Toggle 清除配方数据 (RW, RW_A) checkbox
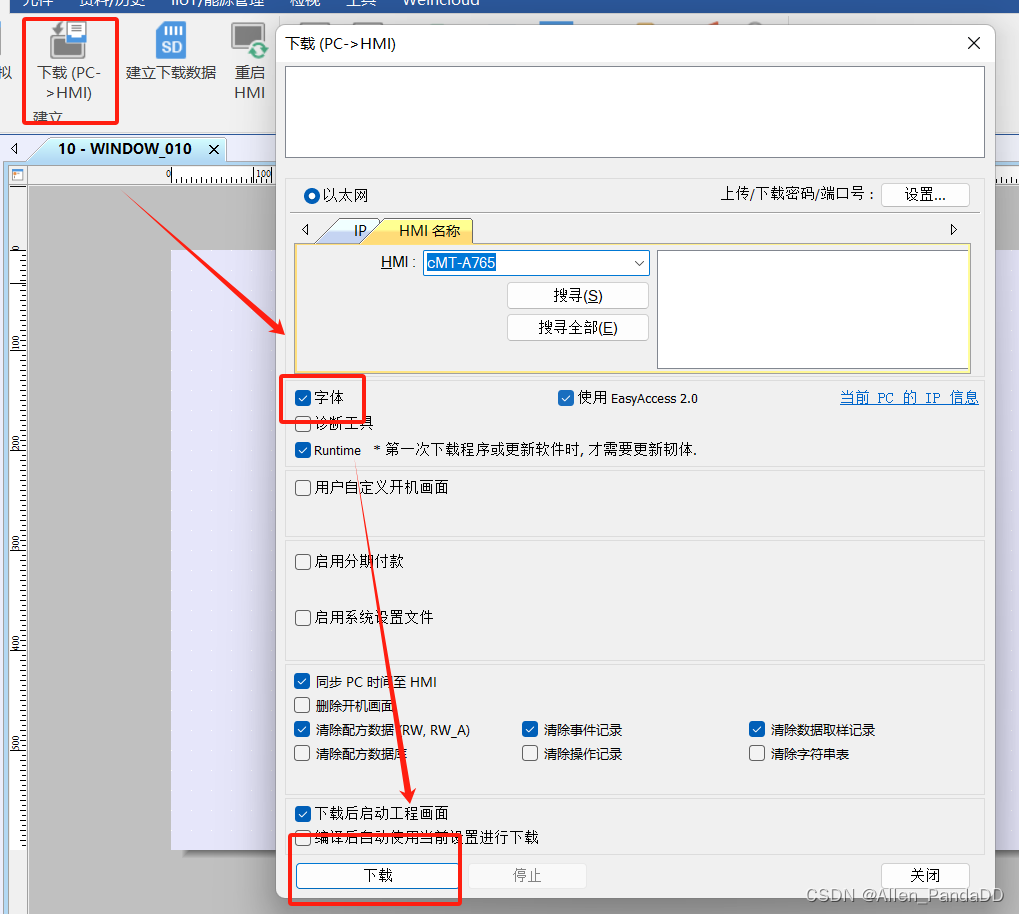This screenshot has height=914, width=1019. [302, 729]
